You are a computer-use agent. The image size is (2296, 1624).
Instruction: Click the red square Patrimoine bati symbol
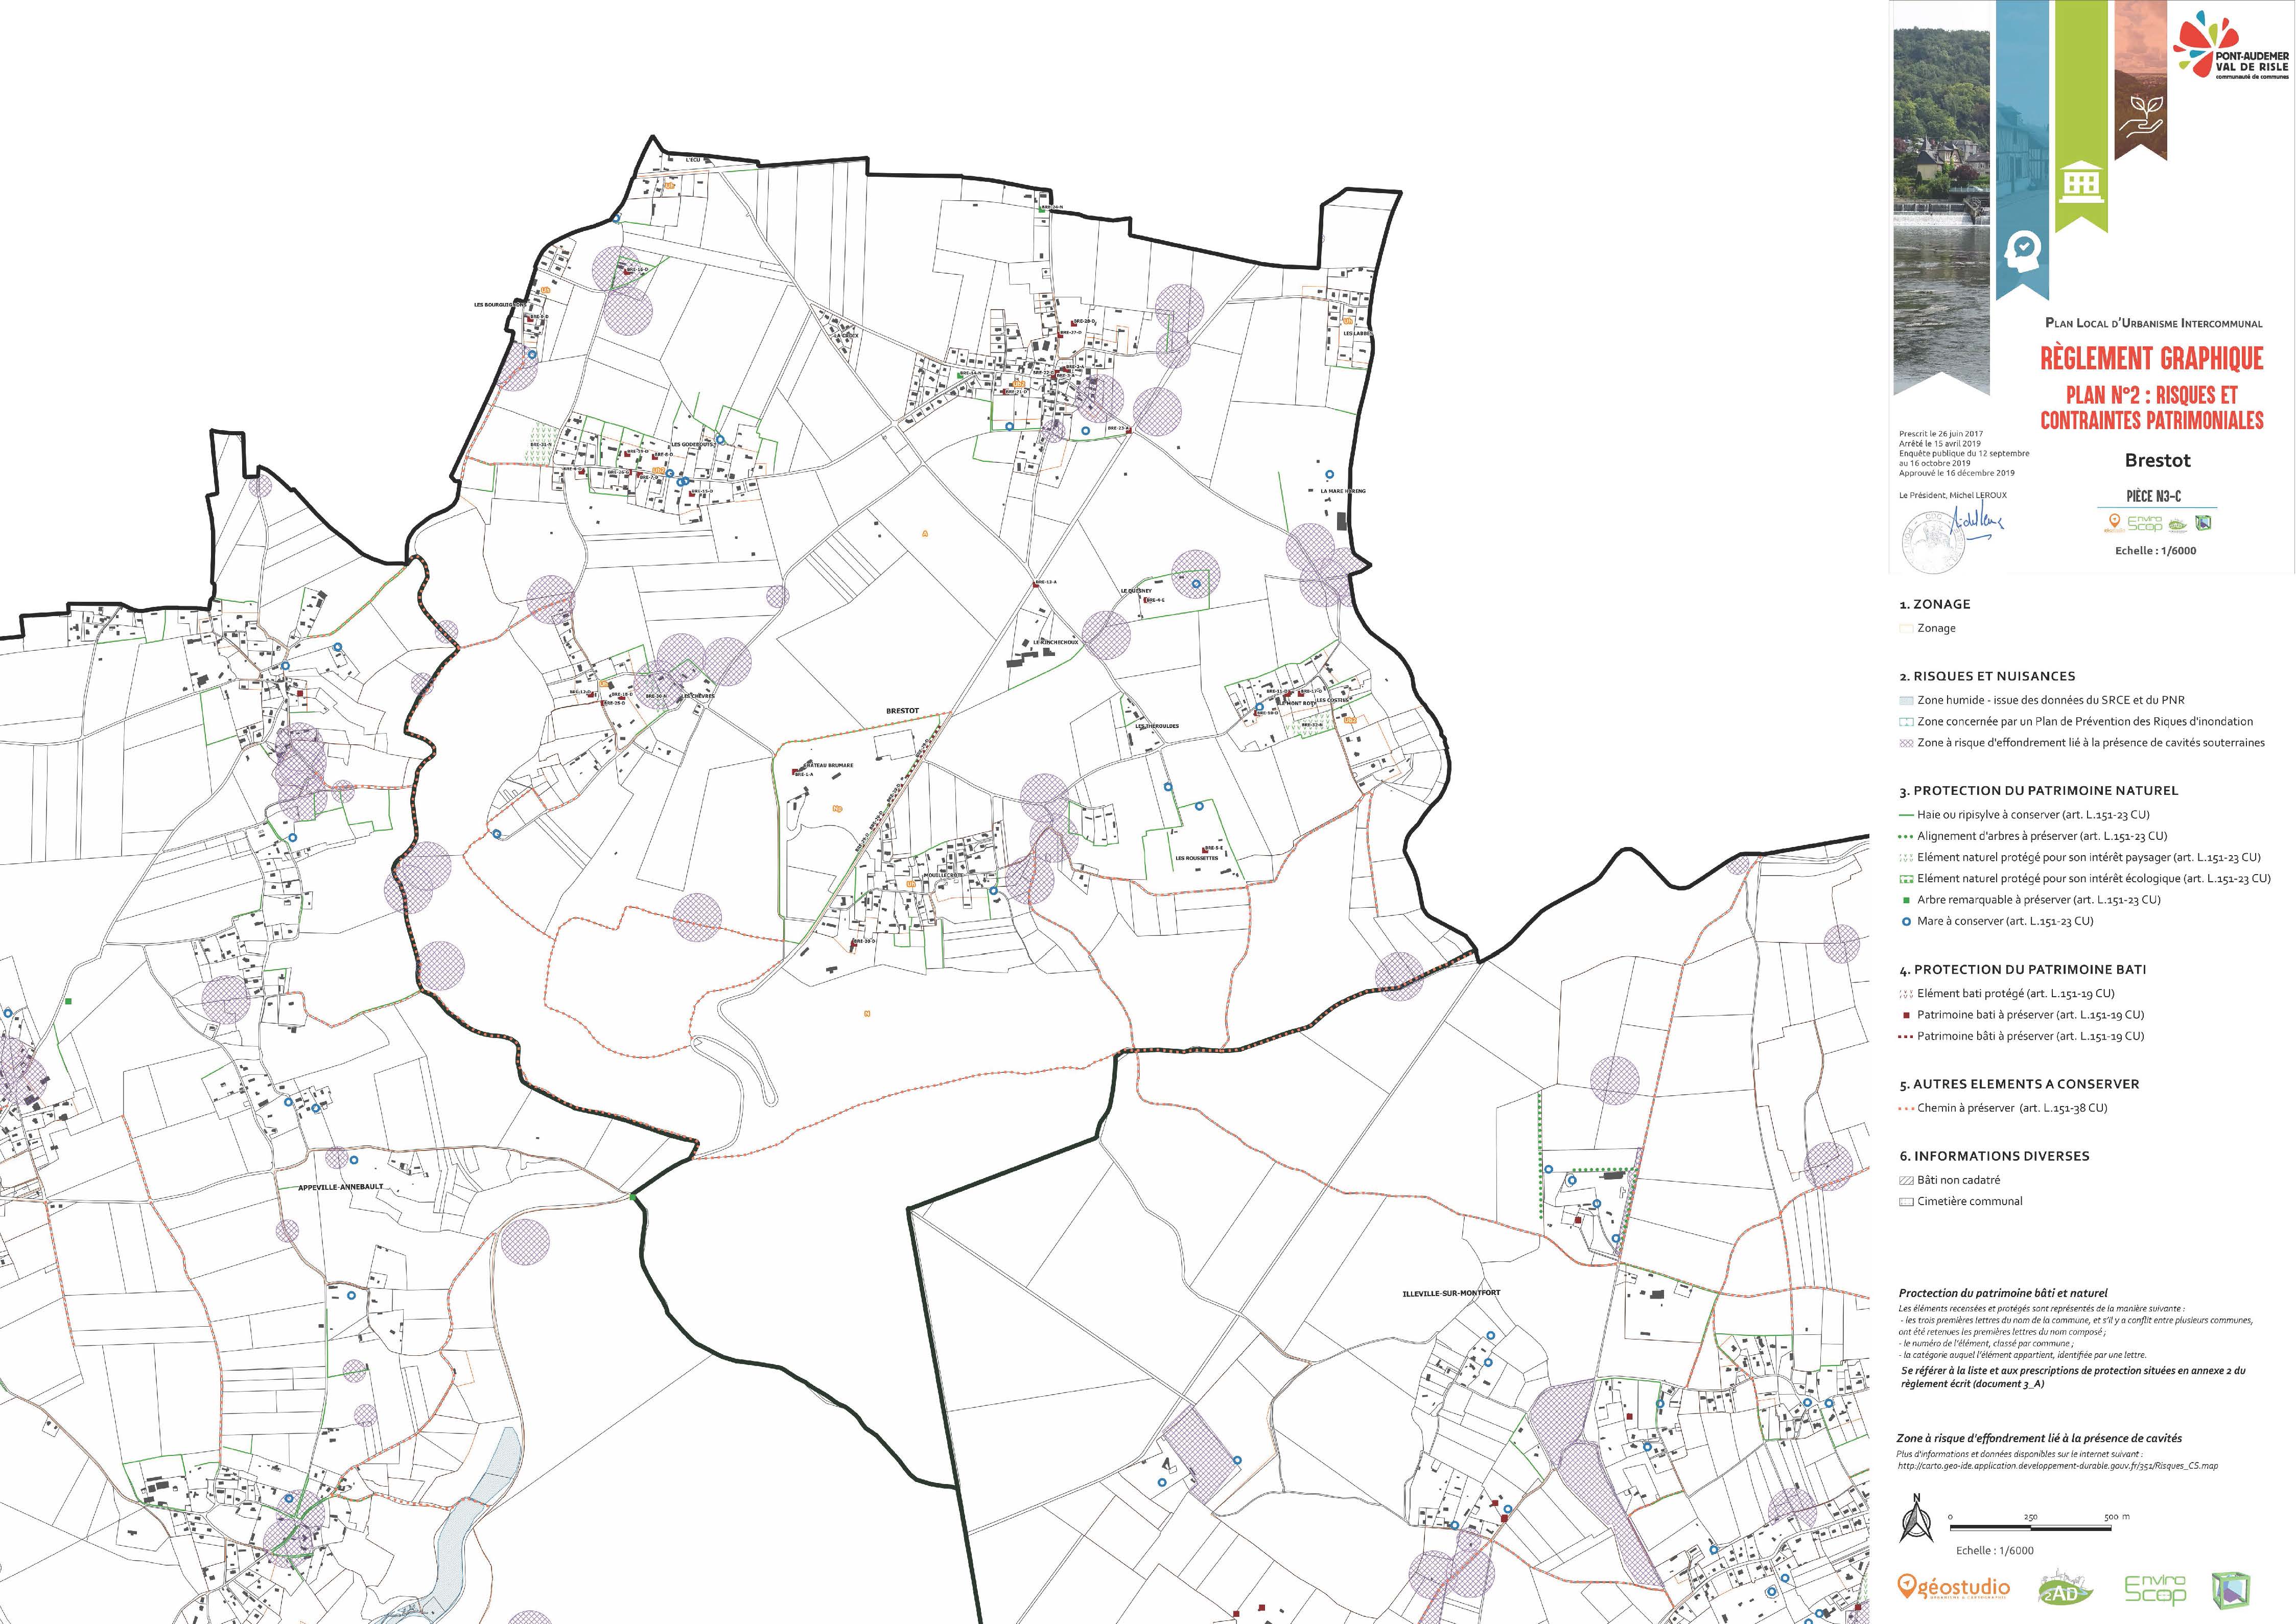(1906, 1015)
